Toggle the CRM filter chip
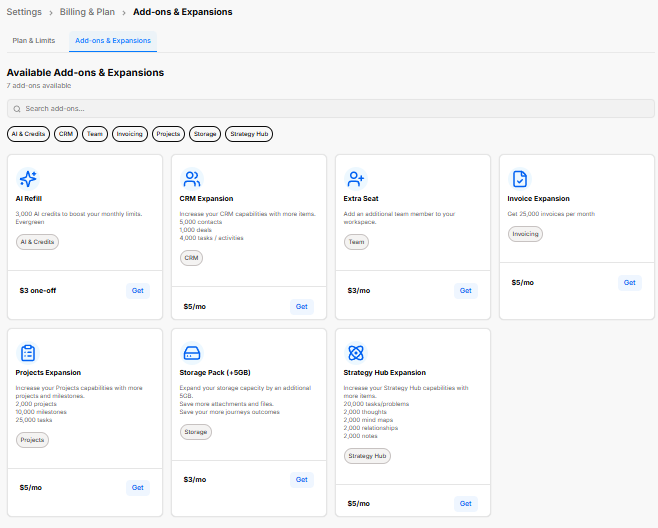This screenshot has width=658, height=528. pyautogui.click(x=66, y=134)
